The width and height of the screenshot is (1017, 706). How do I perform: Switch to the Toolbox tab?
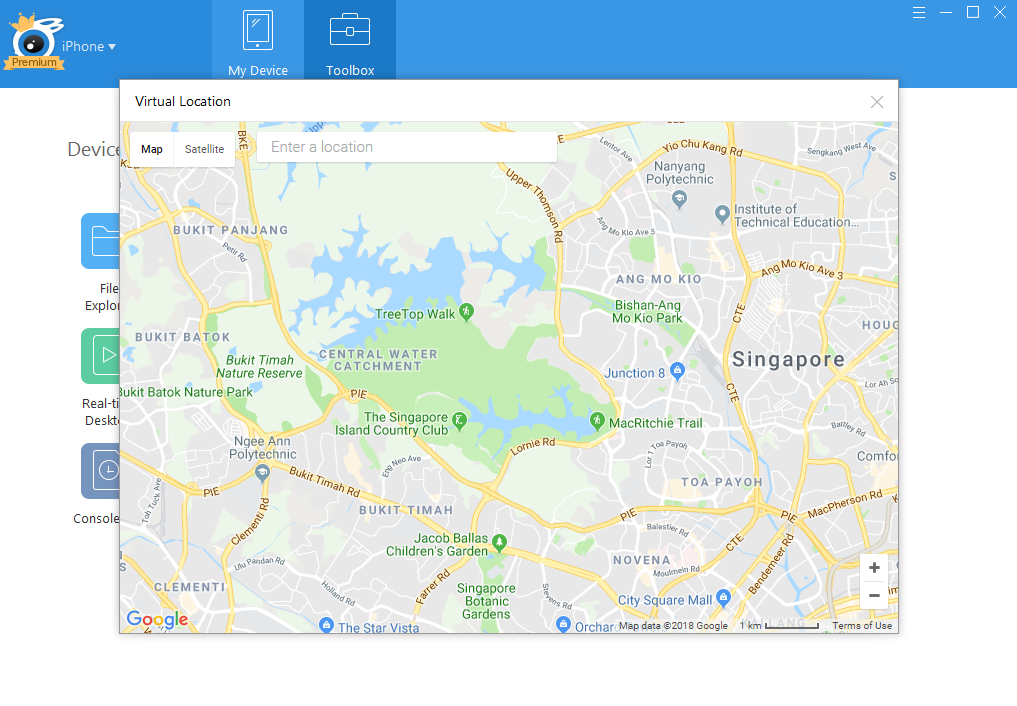tap(349, 40)
